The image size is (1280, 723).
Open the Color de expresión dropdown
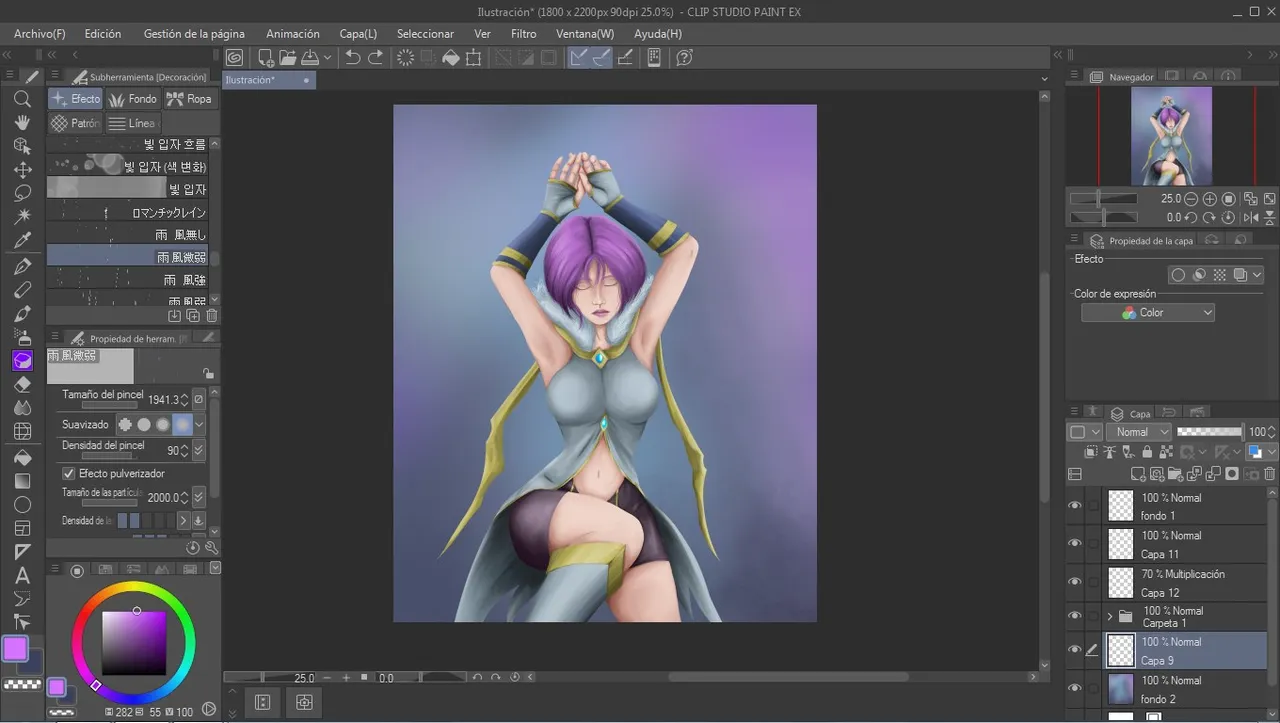pyautogui.click(x=1148, y=313)
